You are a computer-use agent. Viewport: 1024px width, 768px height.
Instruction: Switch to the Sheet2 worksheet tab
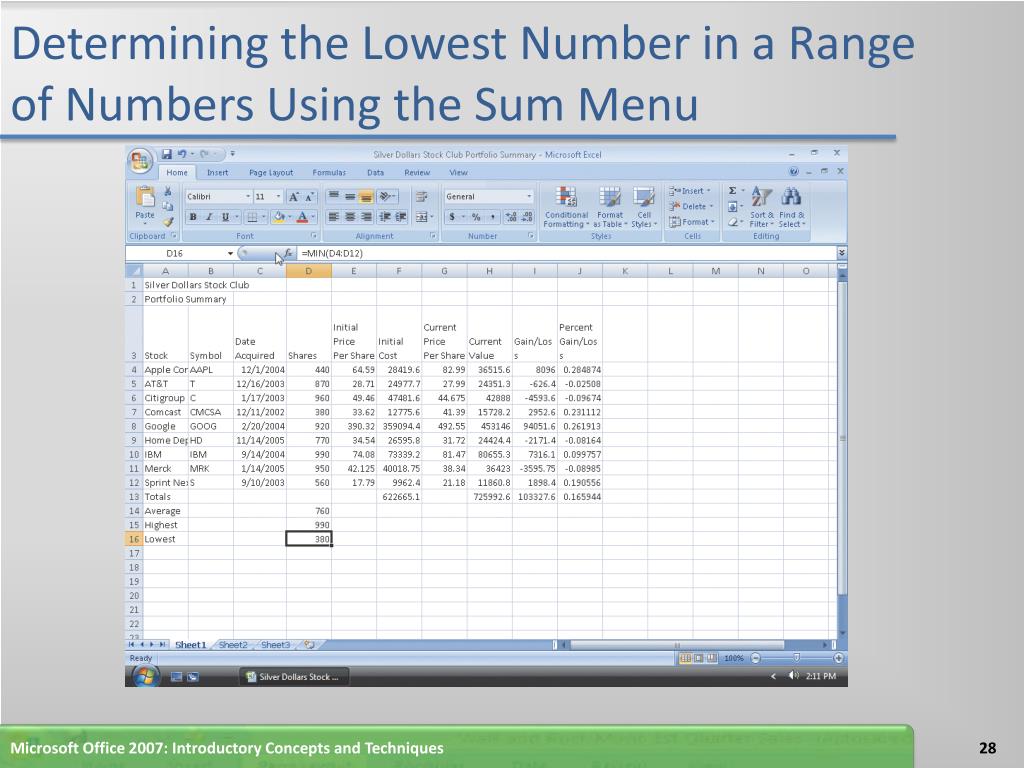233,645
